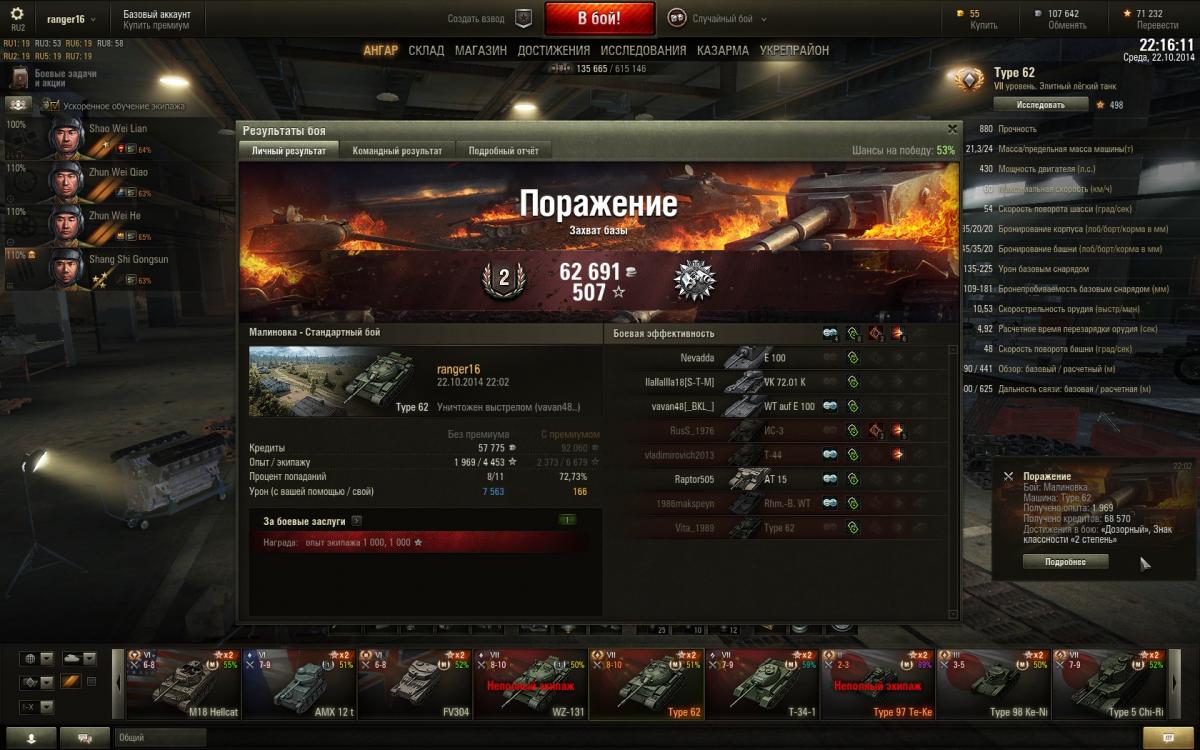
Task: Click the Подробнее button in the notification
Action: pyautogui.click(x=1065, y=562)
